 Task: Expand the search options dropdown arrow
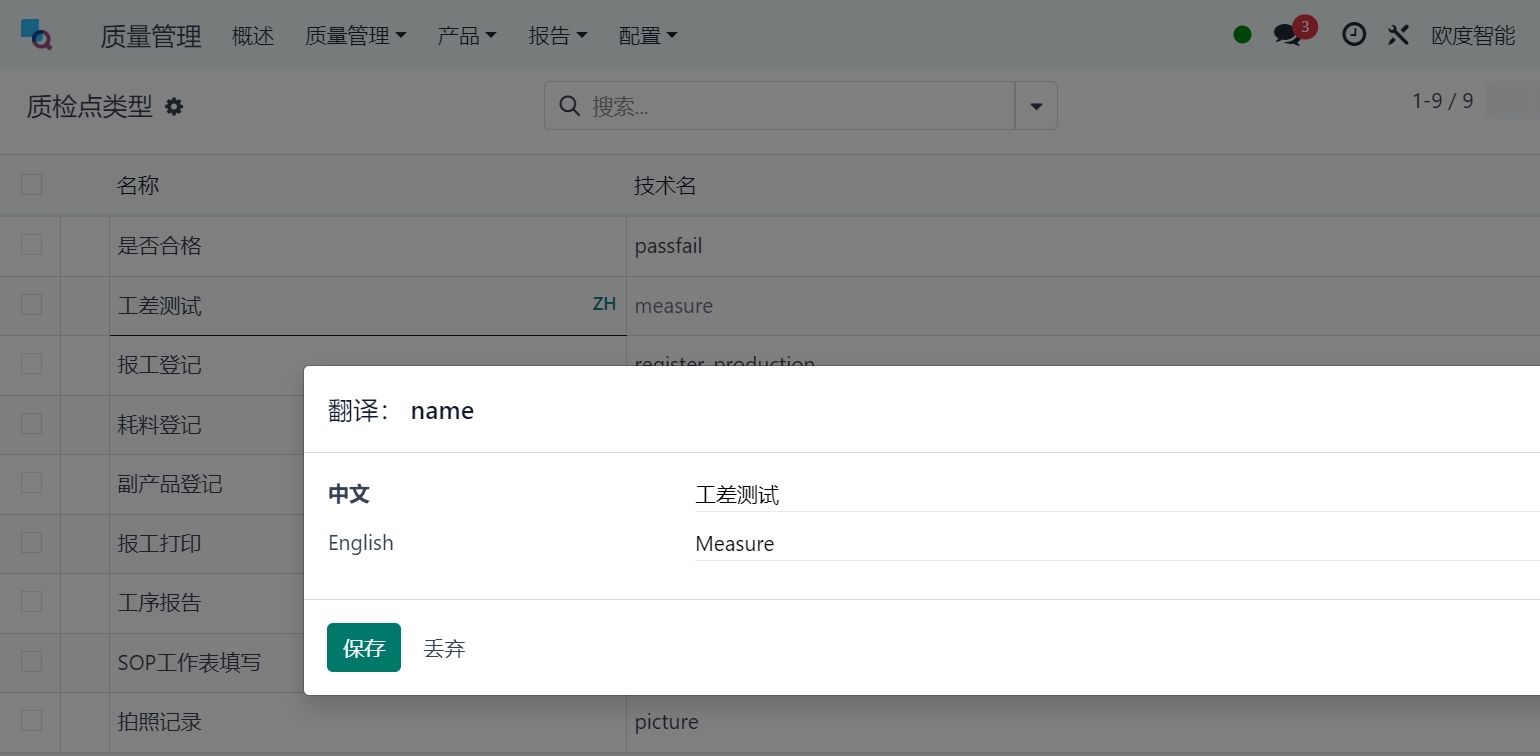click(x=1036, y=106)
